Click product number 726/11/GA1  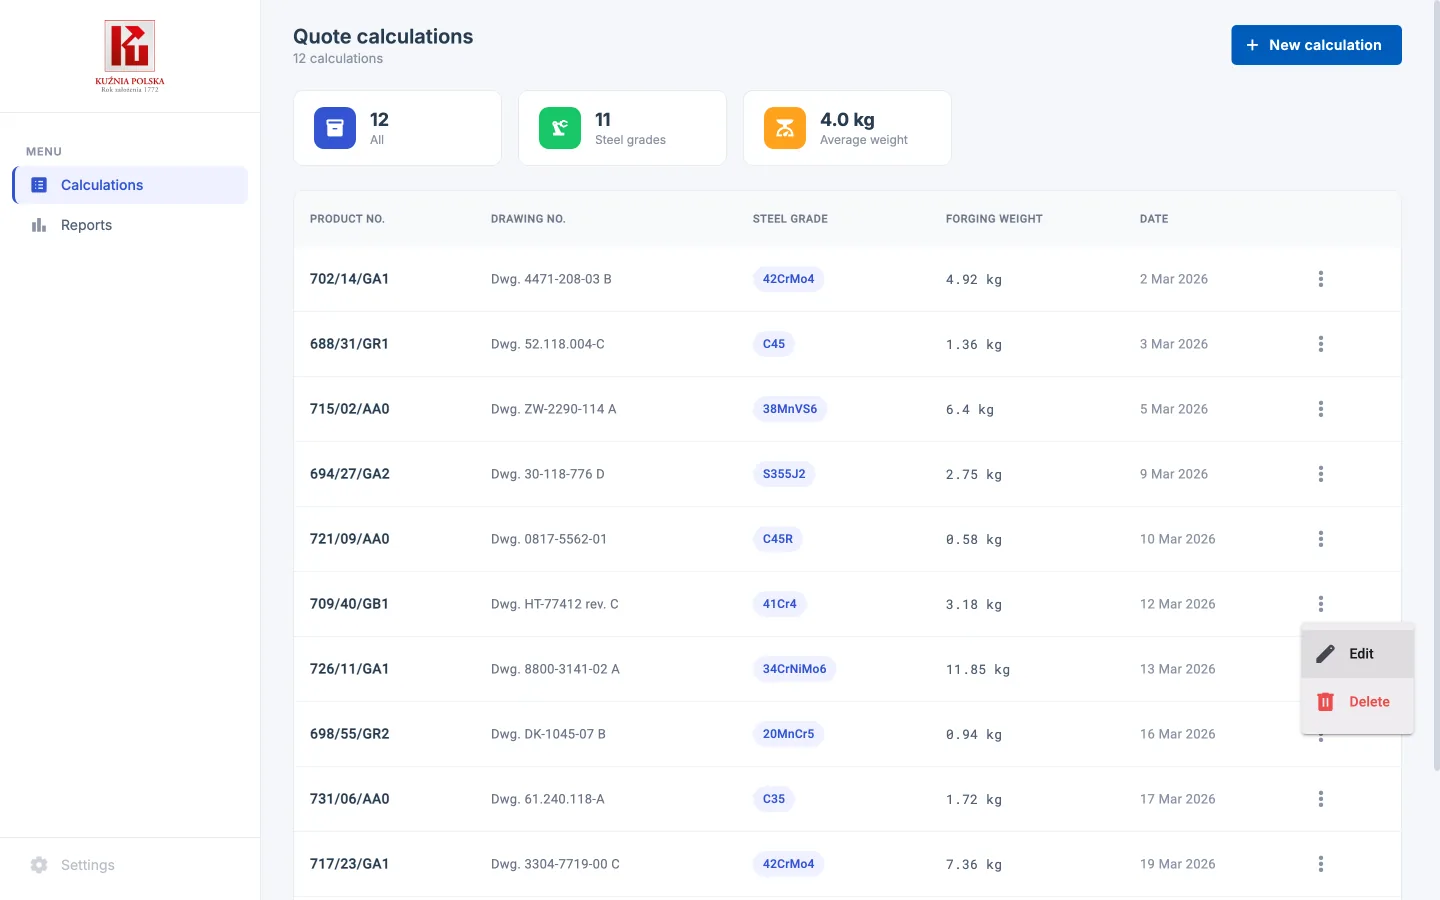click(x=349, y=669)
